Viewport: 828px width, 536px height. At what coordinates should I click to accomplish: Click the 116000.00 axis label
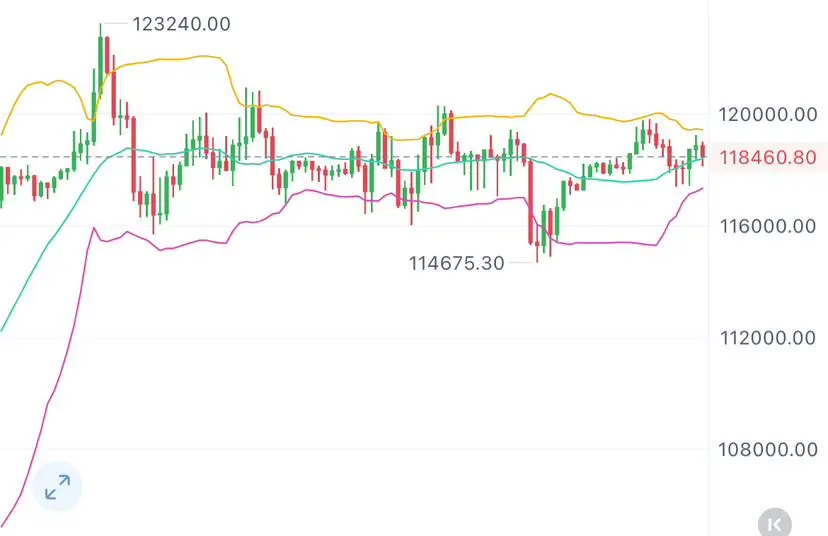pyautogui.click(x=768, y=226)
